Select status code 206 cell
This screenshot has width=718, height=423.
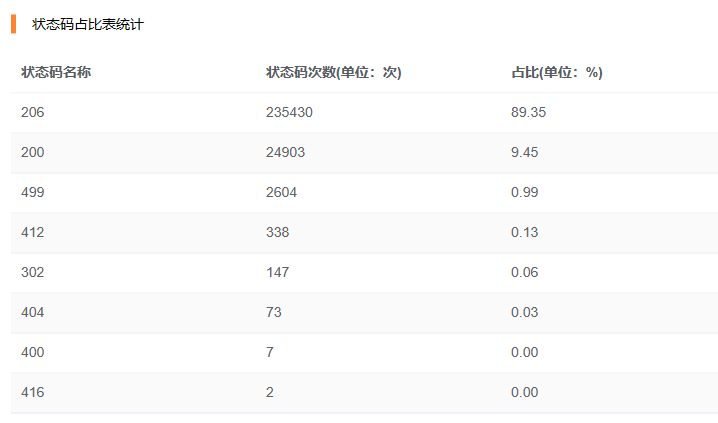(33, 113)
